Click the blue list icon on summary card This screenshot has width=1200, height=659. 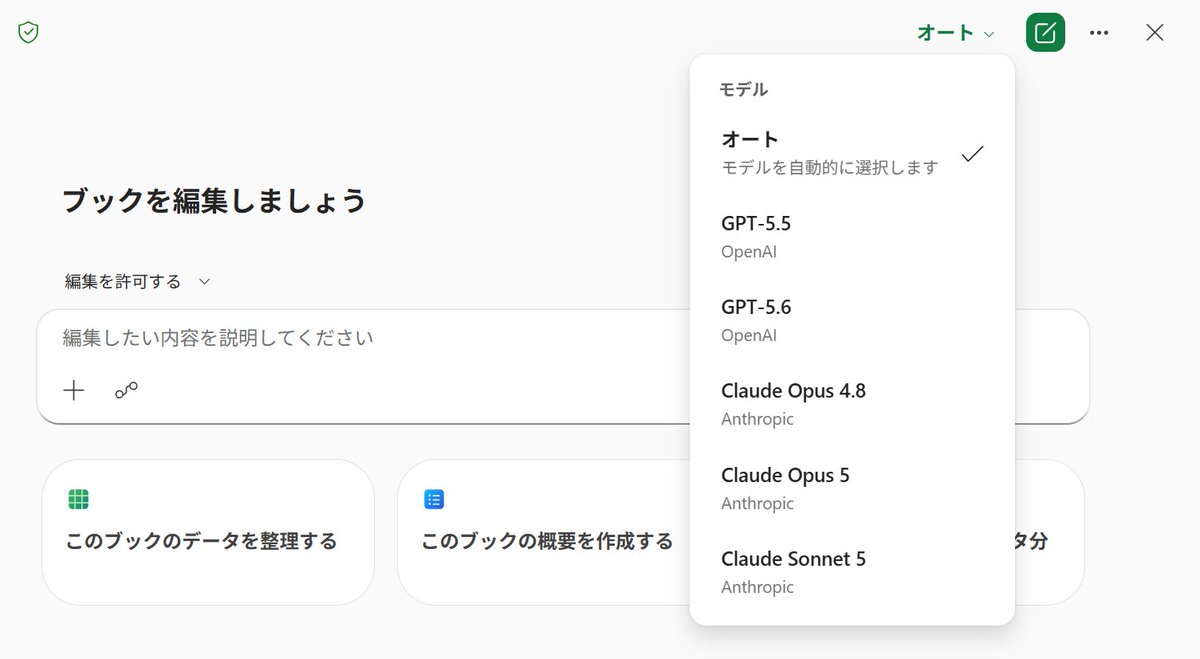(x=434, y=500)
